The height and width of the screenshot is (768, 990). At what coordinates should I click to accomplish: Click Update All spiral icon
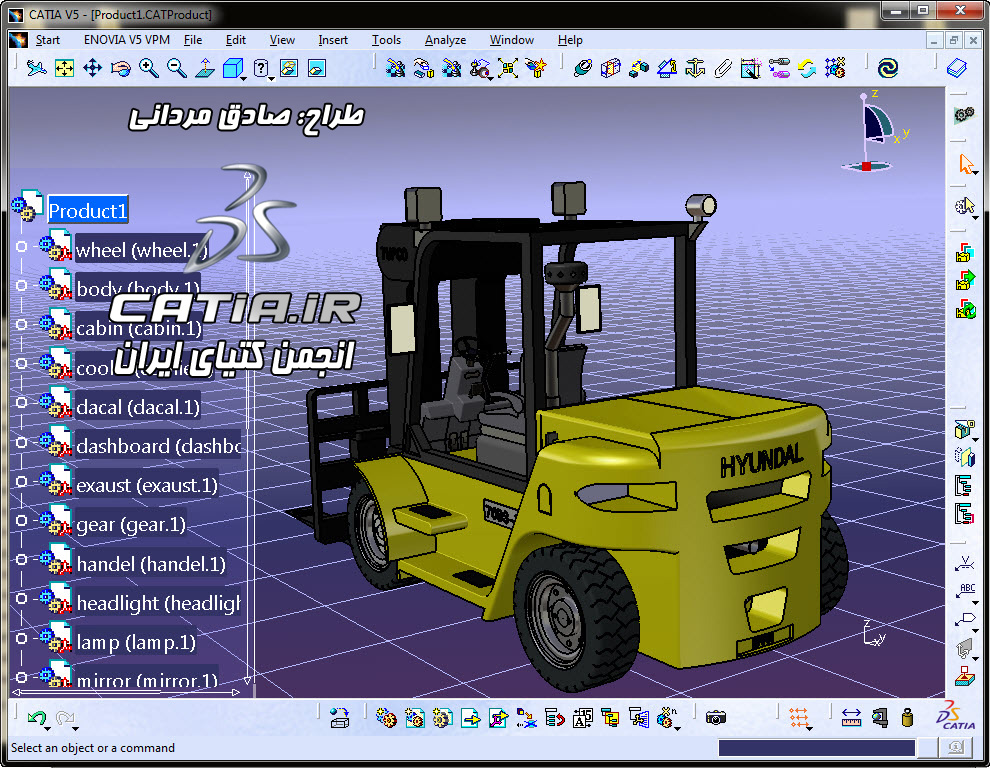888,68
